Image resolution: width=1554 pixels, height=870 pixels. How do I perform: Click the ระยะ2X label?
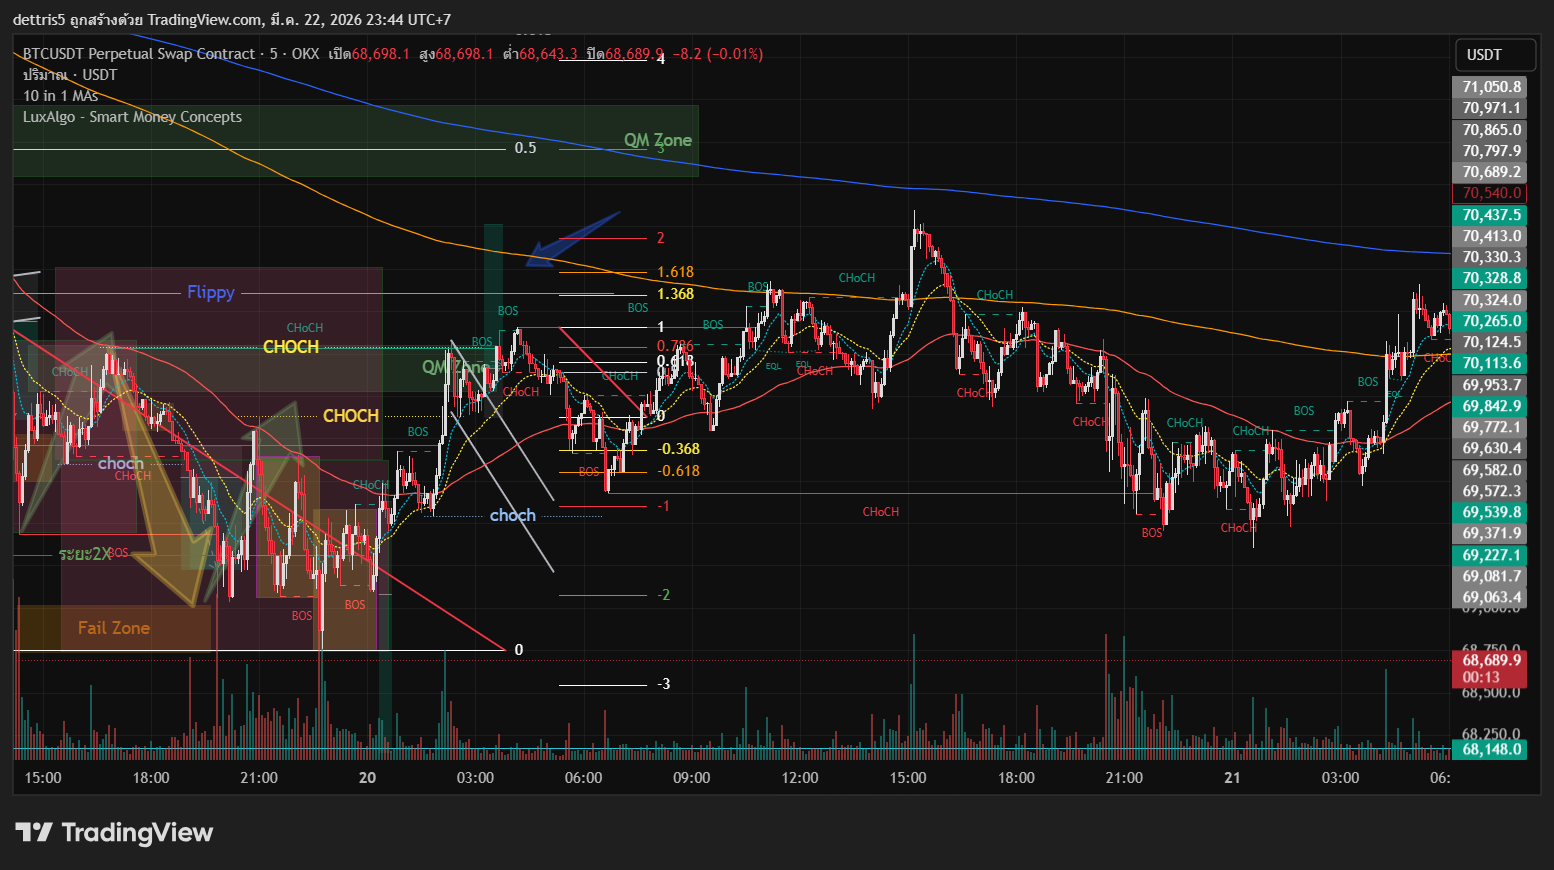click(x=83, y=554)
